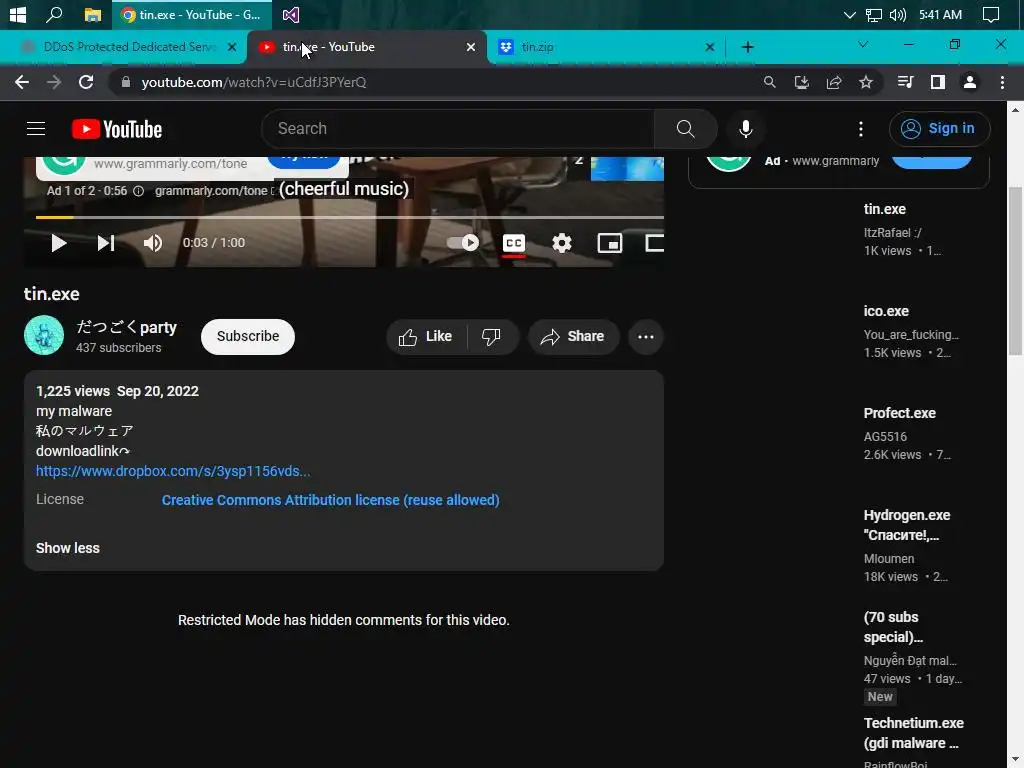Open more actions ellipsis below video
Image resolution: width=1024 pixels, height=768 pixels.
point(645,336)
